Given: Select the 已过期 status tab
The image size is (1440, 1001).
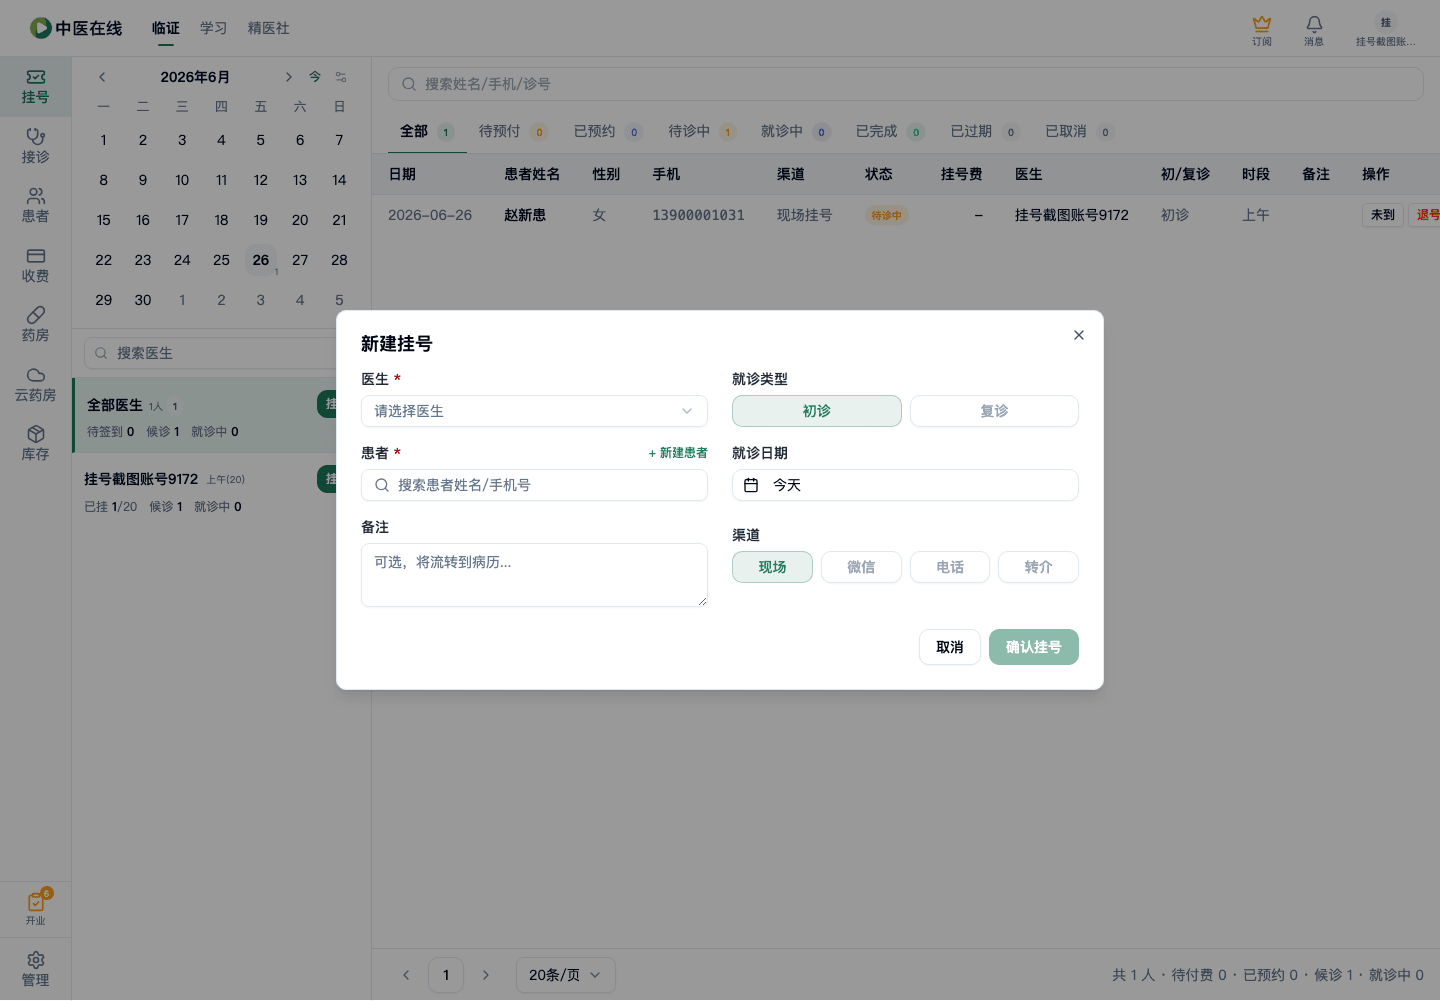Looking at the screenshot, I should pos(984,131).
